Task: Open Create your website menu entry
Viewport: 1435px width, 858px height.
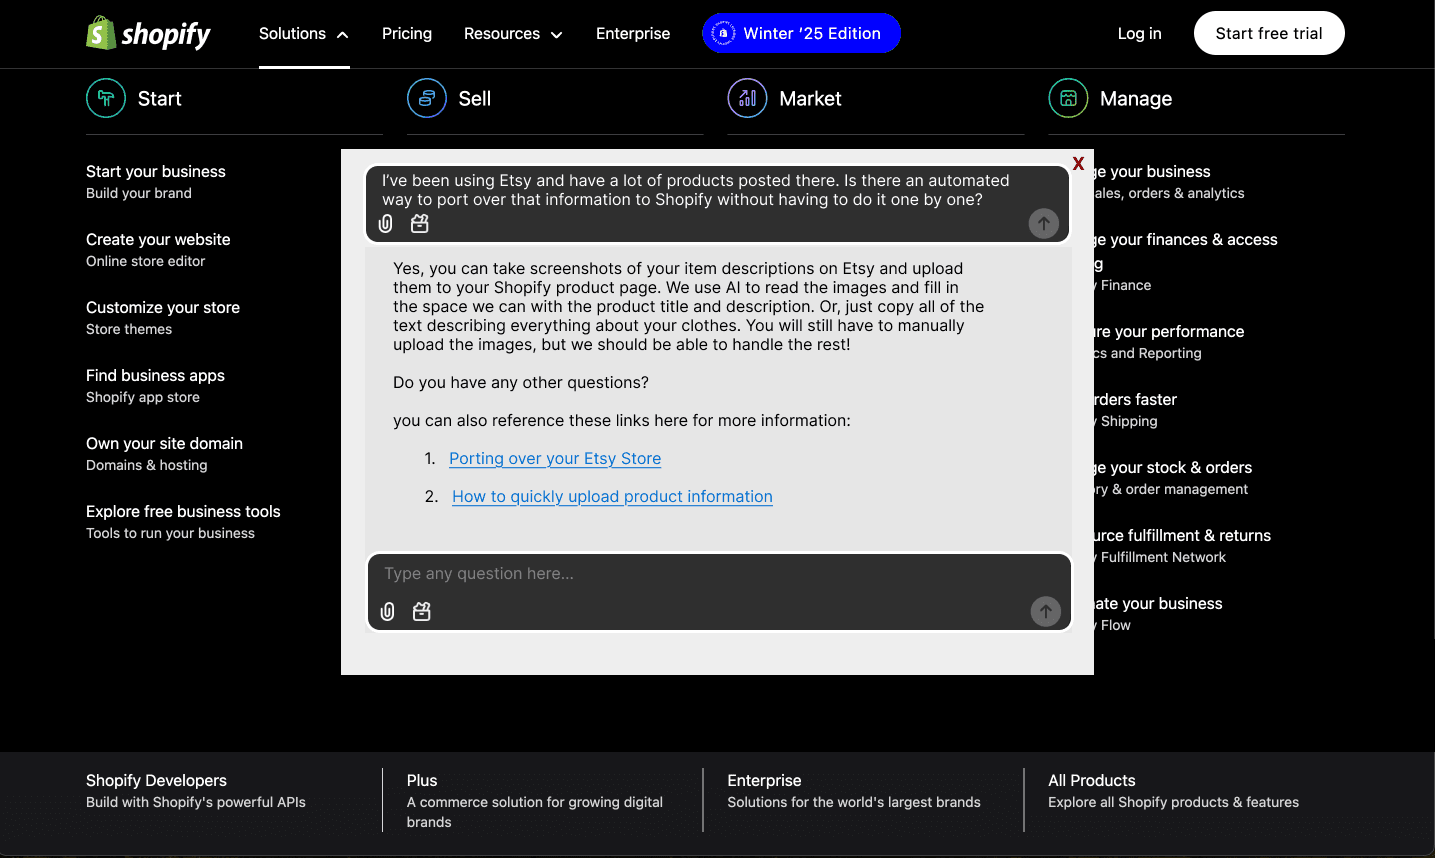Action: pos(158,249)
